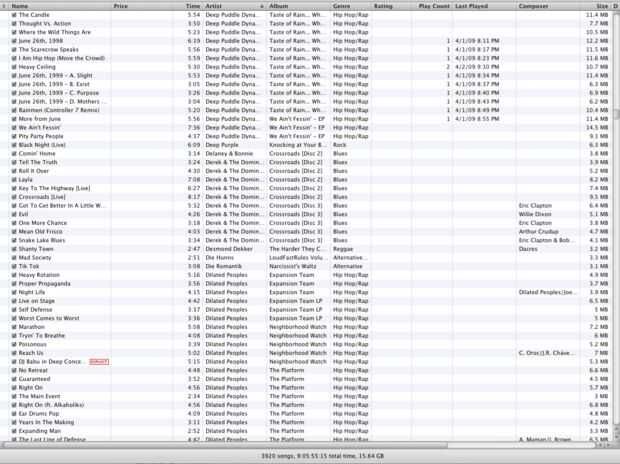
Task: Click the 'Dilated Peoples/Joe...' composer cell
Action: (548, 292)
